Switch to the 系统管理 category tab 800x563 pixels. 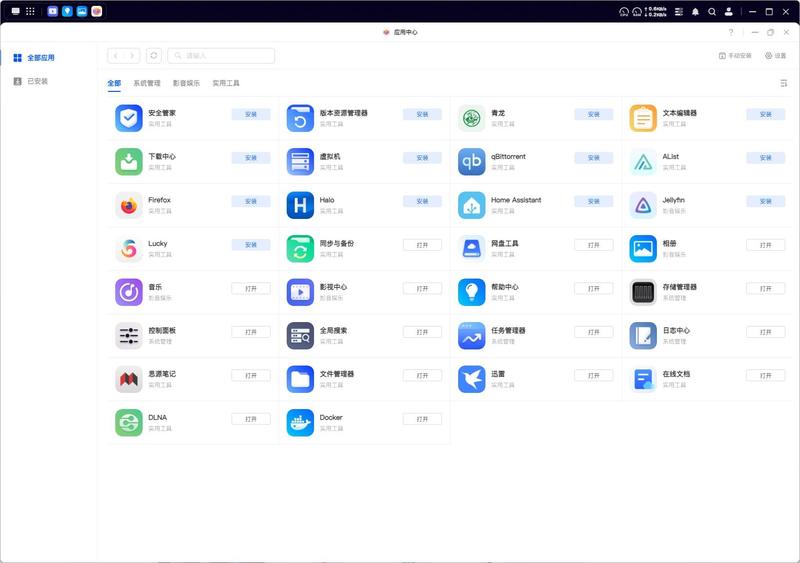(146, 83)
